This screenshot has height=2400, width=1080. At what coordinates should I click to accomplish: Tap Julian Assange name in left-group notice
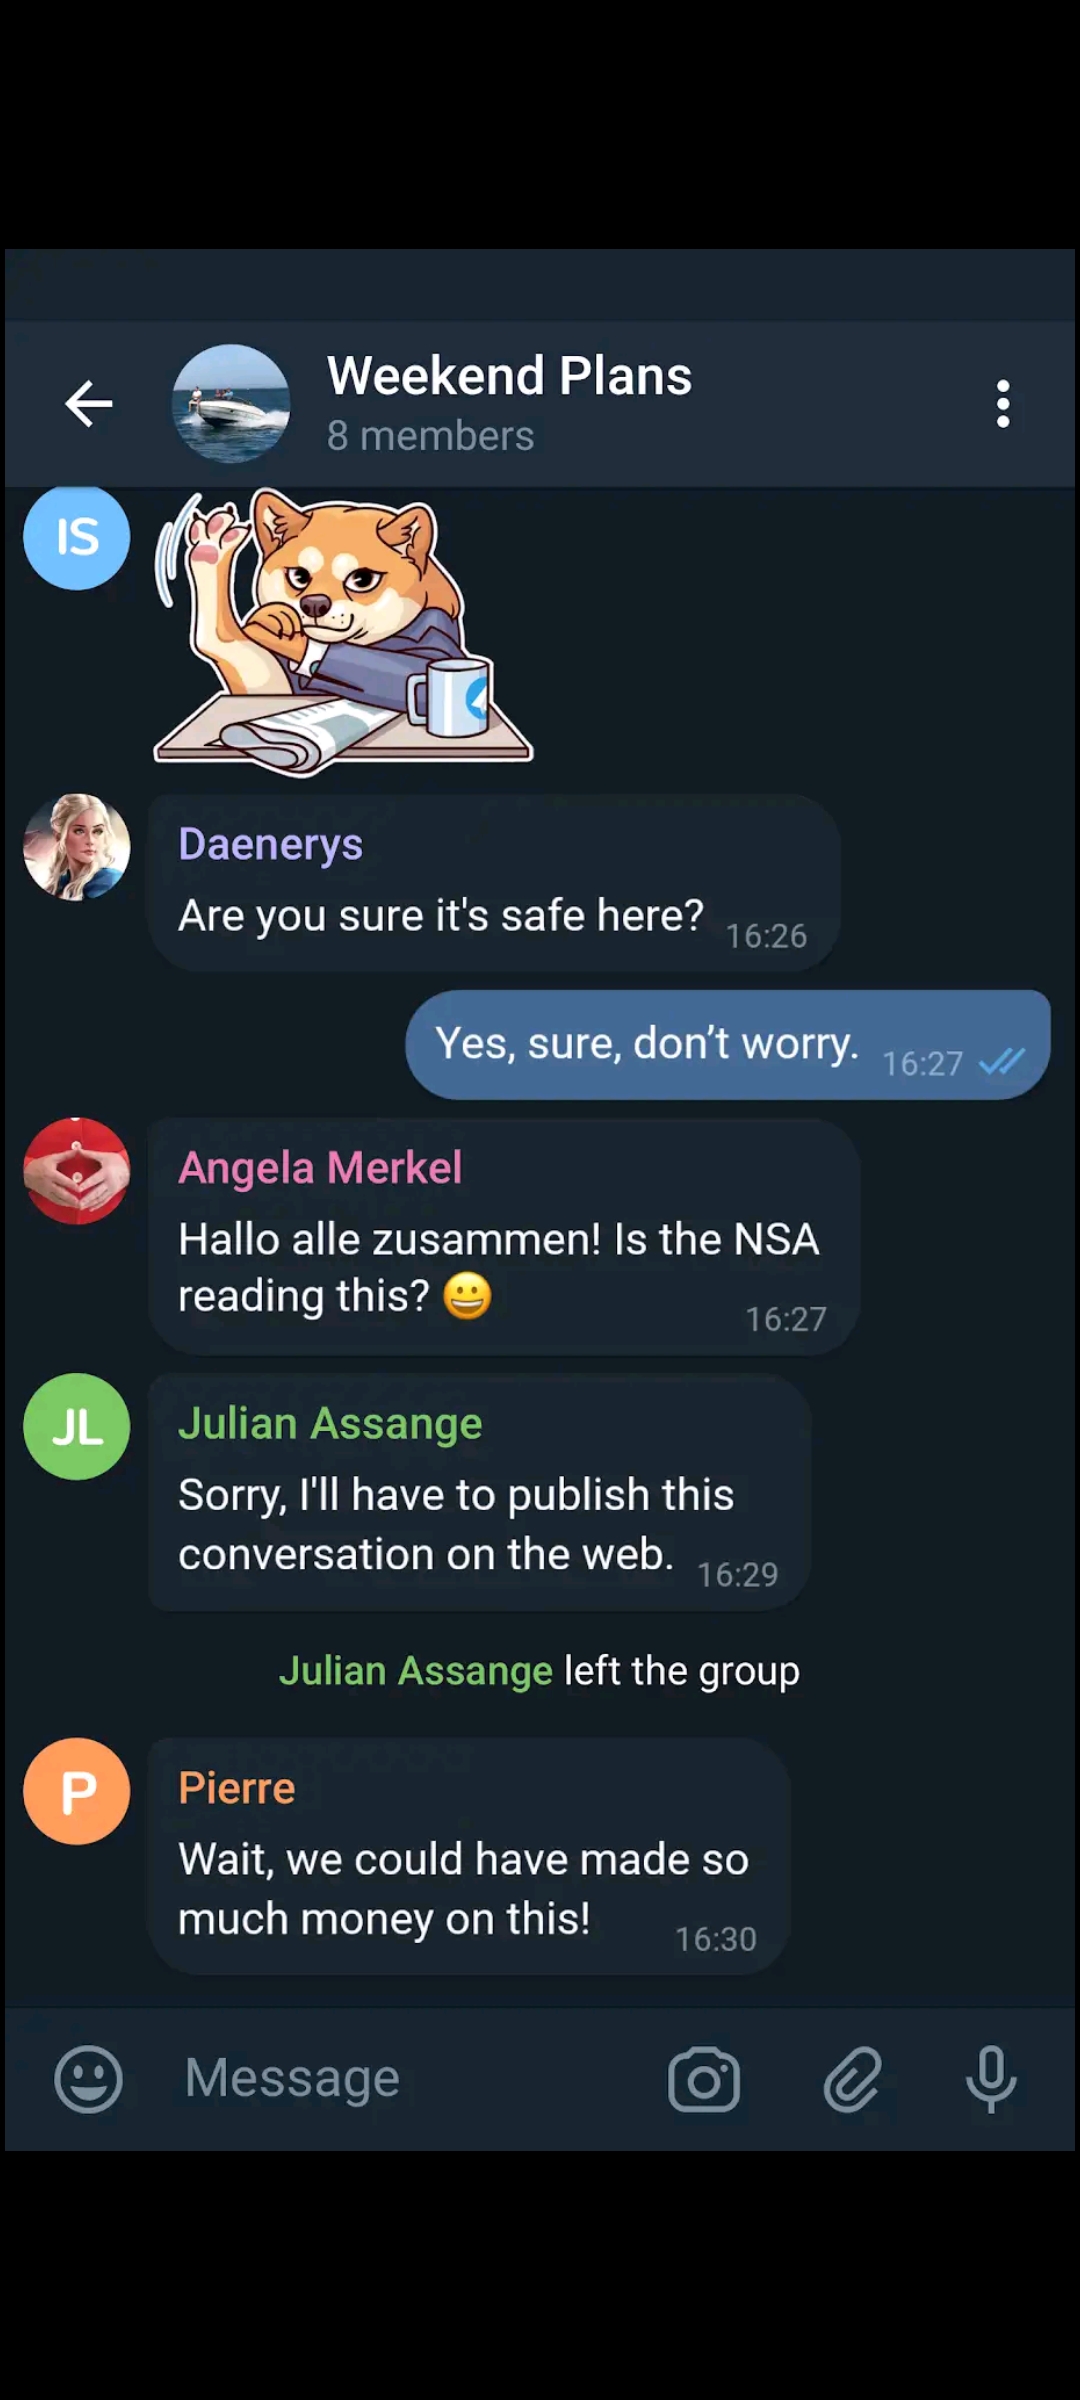click(x=415, y=1671)
